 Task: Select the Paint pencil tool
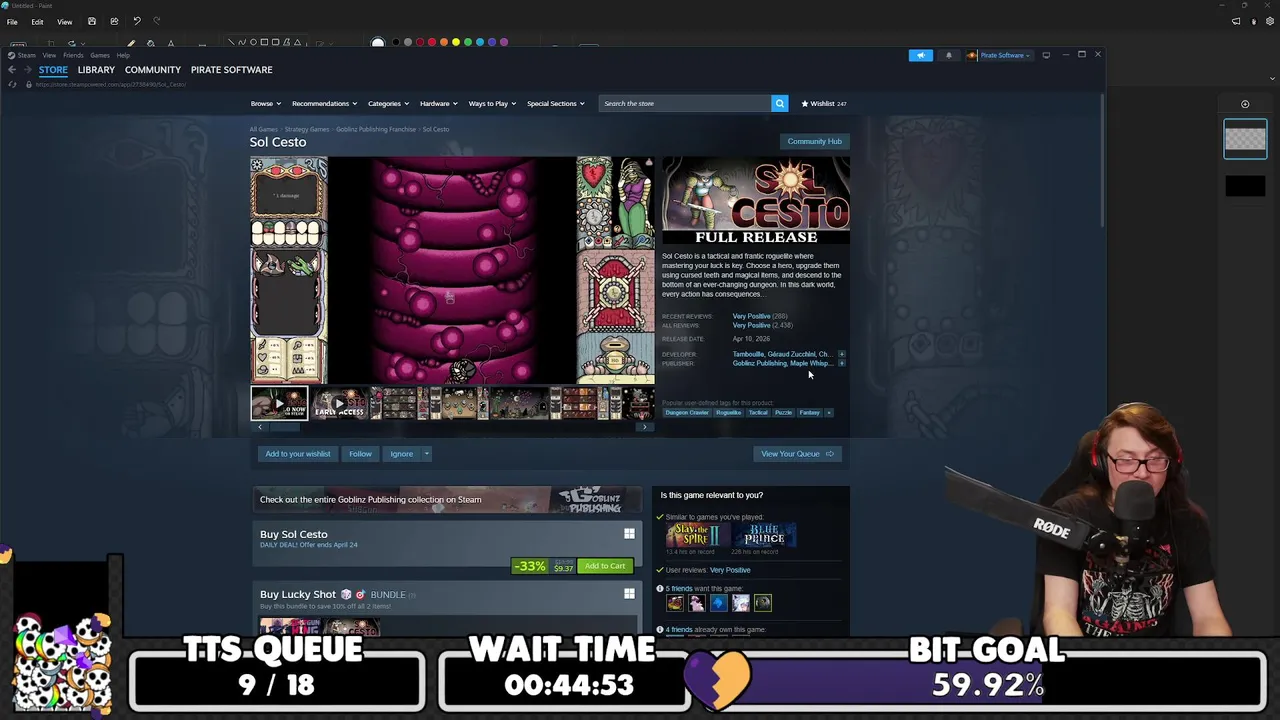[x=131, y=43]
